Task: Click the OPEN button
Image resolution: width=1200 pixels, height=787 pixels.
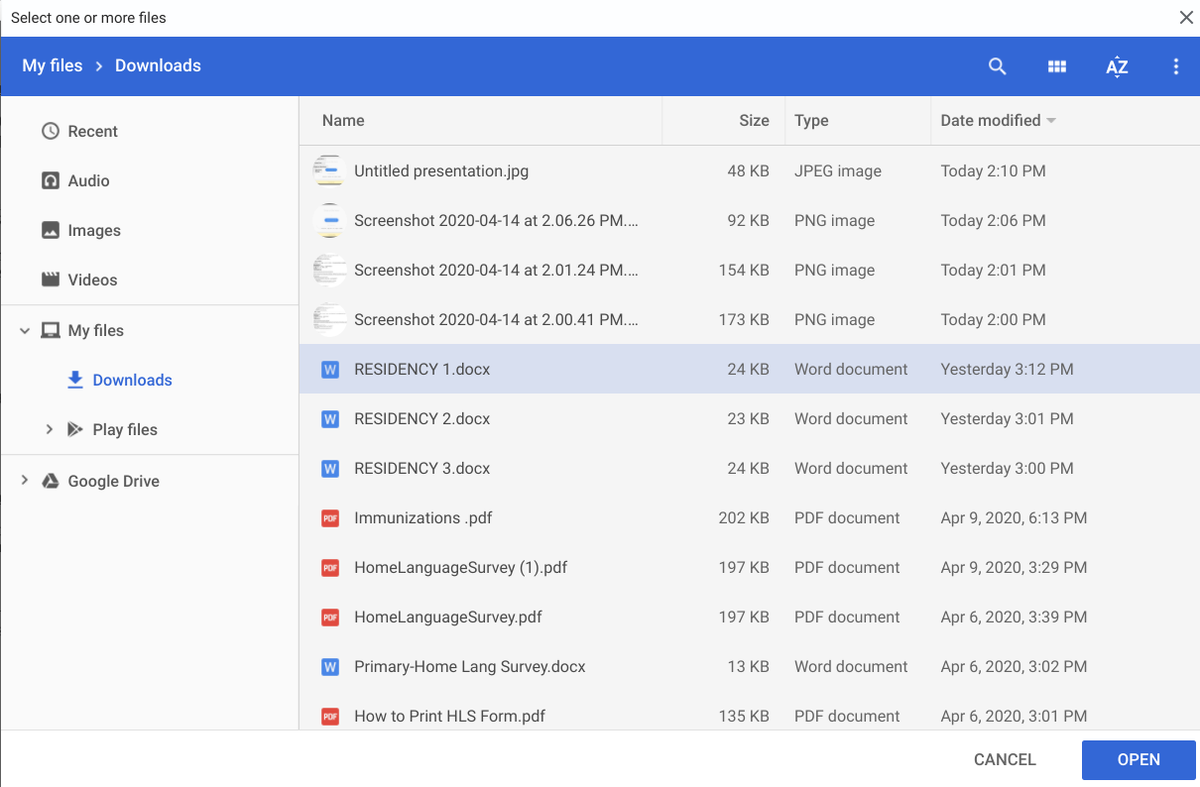Action: coord(1139,760)
